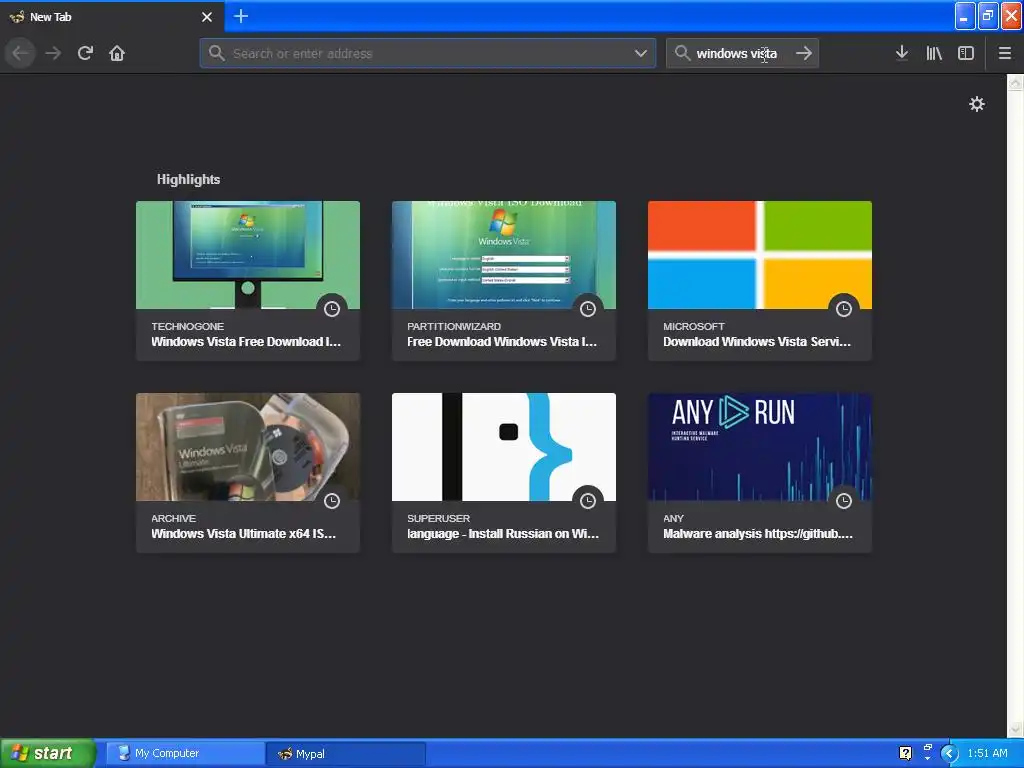Viewport: 1024px width, 768px height.
Task: Click history clock icon on Superuser card
Action: [588, 501]
